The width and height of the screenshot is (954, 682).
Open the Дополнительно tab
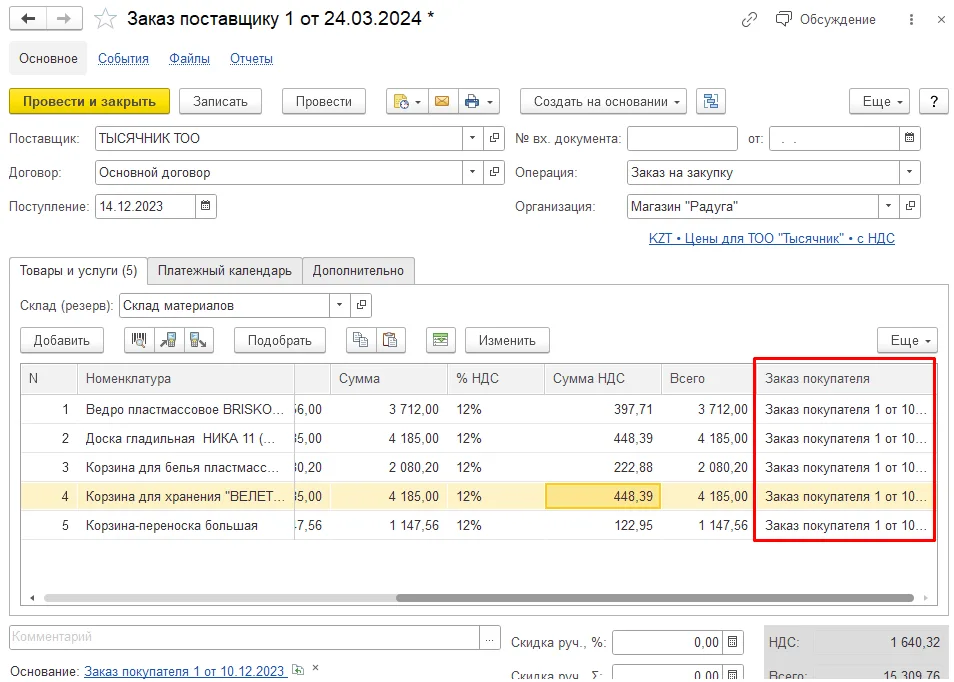click(358, 271)
